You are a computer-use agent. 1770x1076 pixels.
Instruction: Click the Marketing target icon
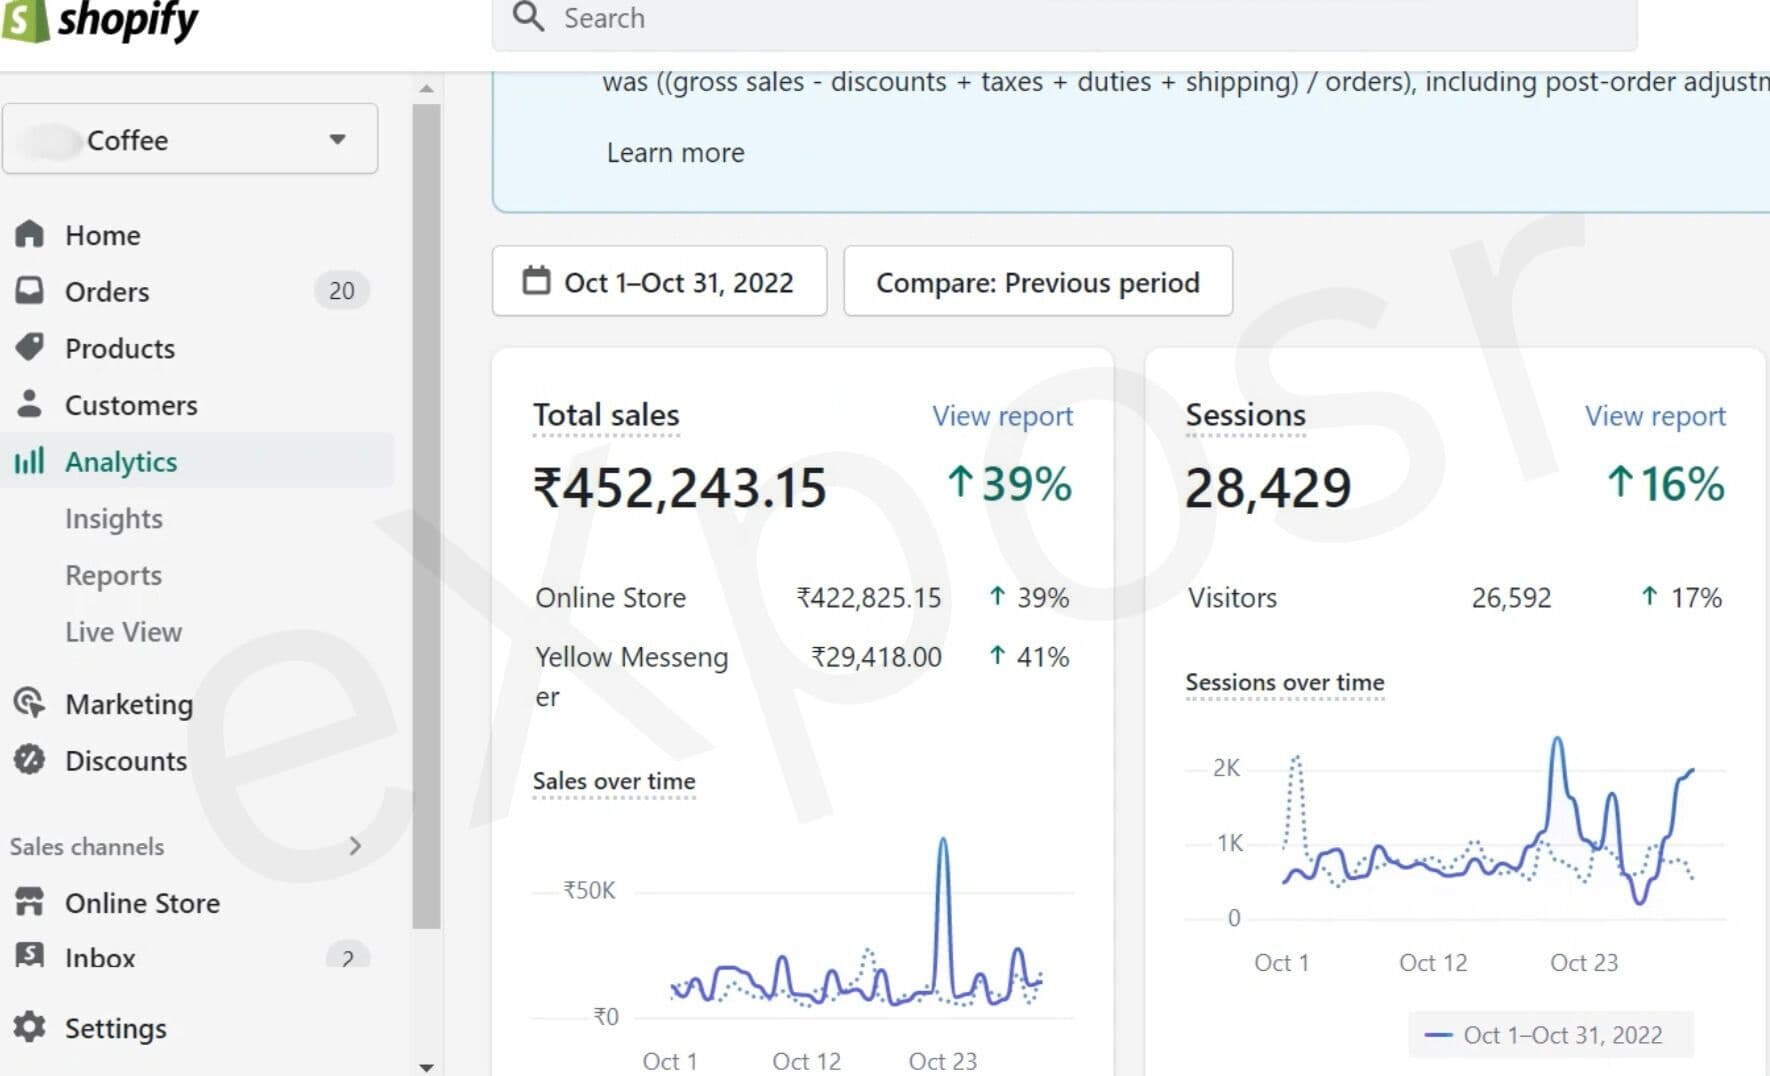(x=29, y=703)
